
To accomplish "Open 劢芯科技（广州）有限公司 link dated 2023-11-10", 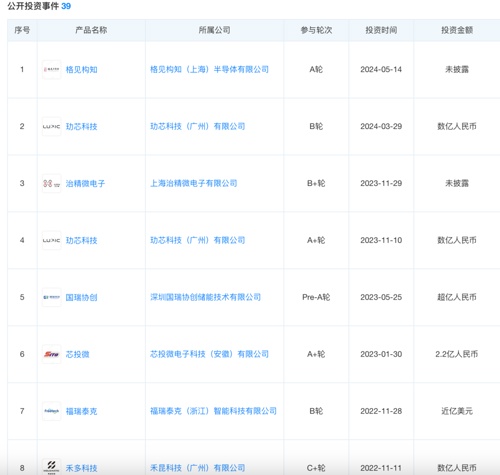I will coord(198,240).
